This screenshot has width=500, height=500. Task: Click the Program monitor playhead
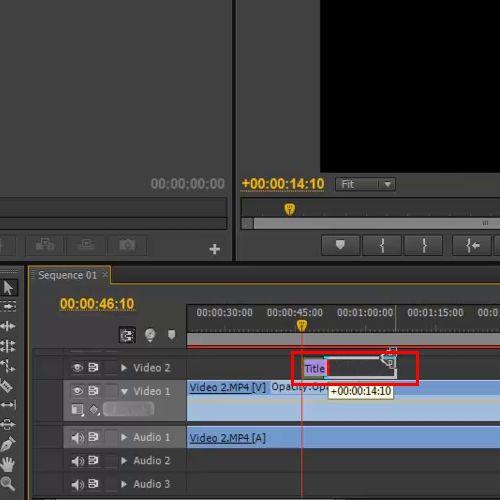[290, 209]
